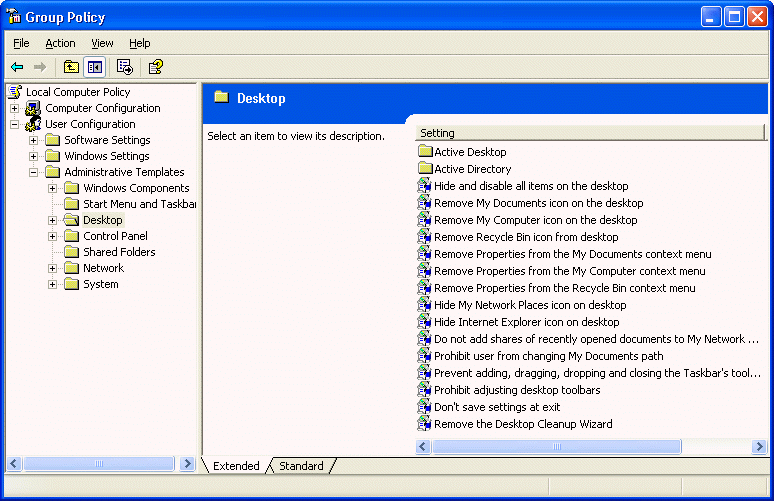Open the Action menu
This screenshot has height=501, width=774.
point(60,43)
